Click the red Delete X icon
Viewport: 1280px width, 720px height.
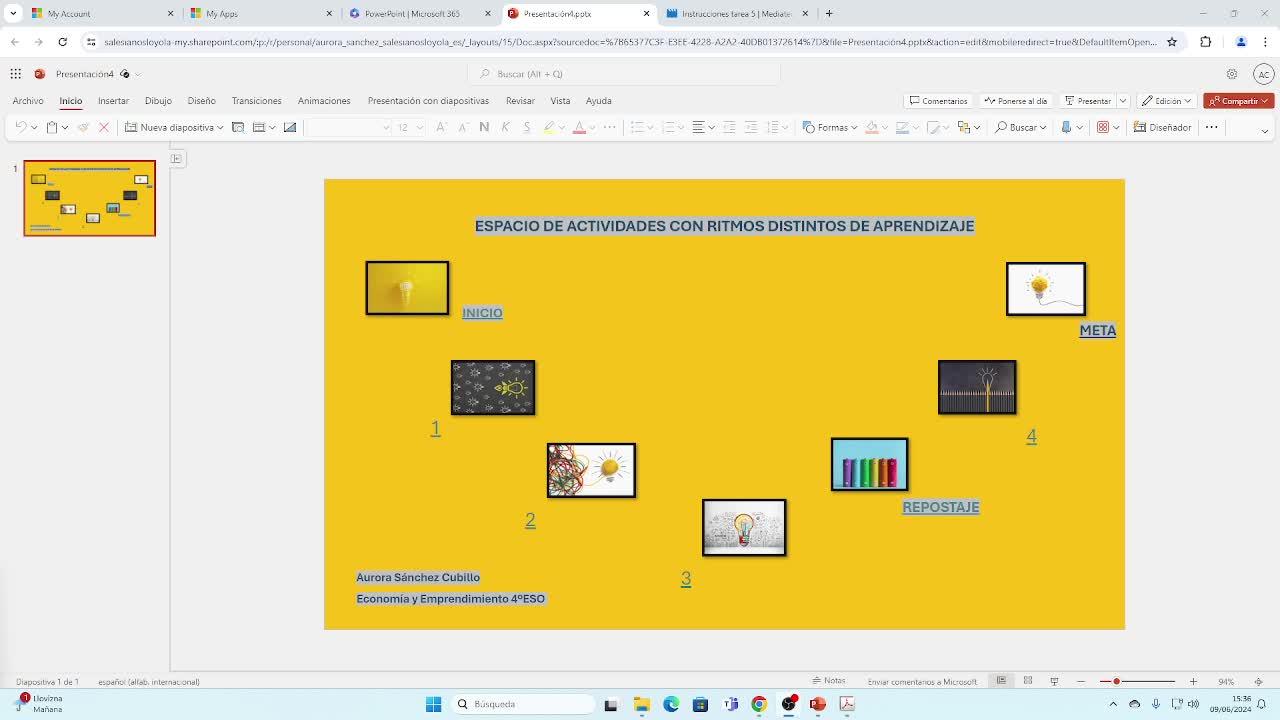click(x=103, y=127)
